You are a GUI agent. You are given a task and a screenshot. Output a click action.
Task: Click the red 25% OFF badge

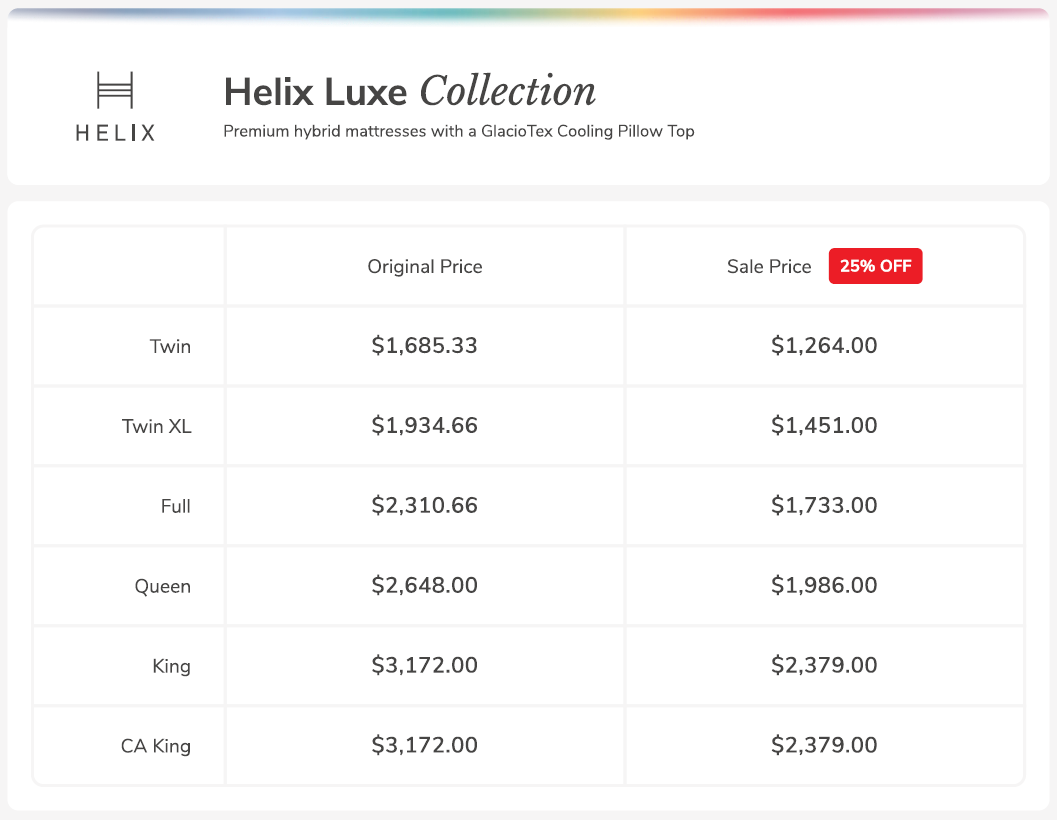pyautogui.click(x=875, y=267)
